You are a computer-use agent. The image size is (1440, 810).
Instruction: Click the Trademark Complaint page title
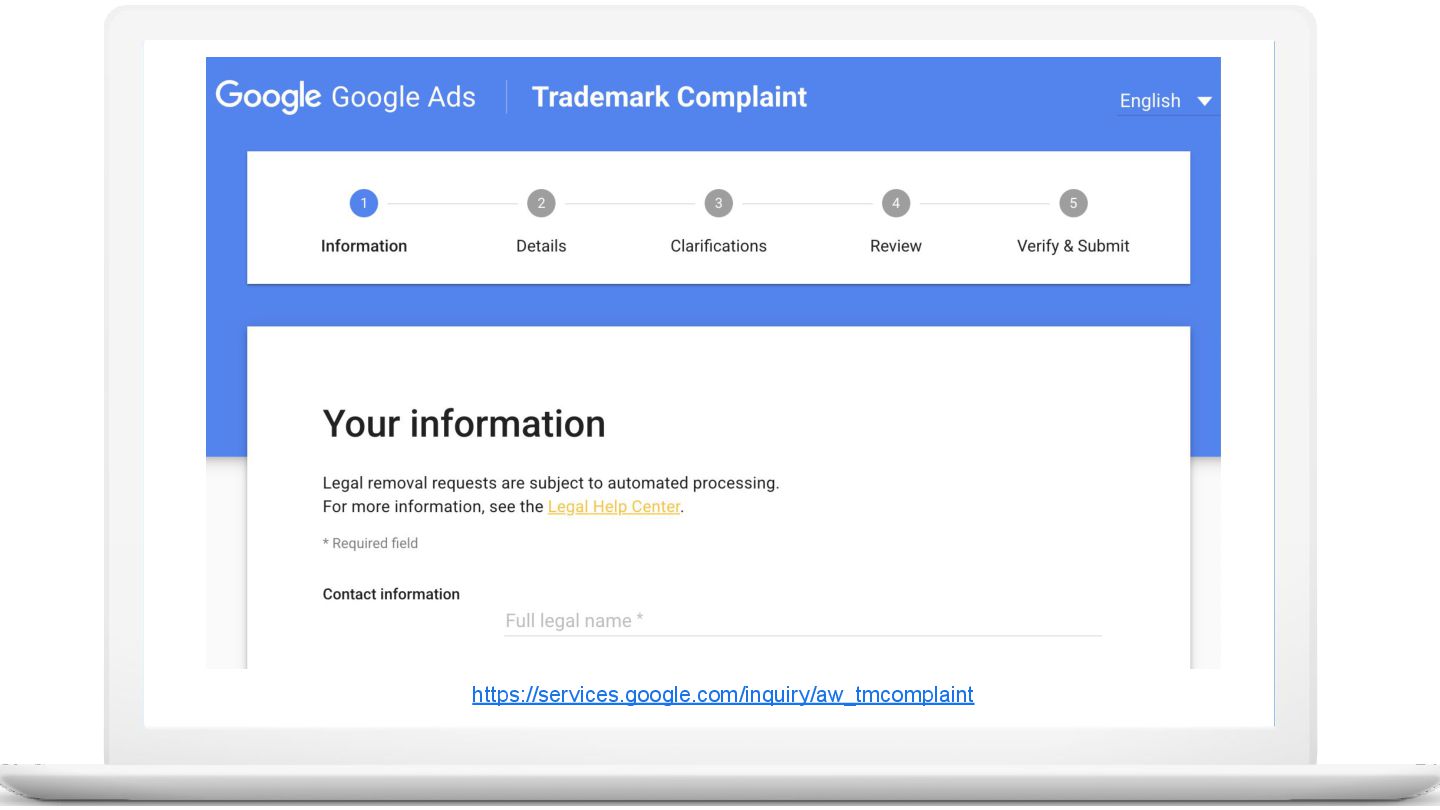tap(669, 97)
